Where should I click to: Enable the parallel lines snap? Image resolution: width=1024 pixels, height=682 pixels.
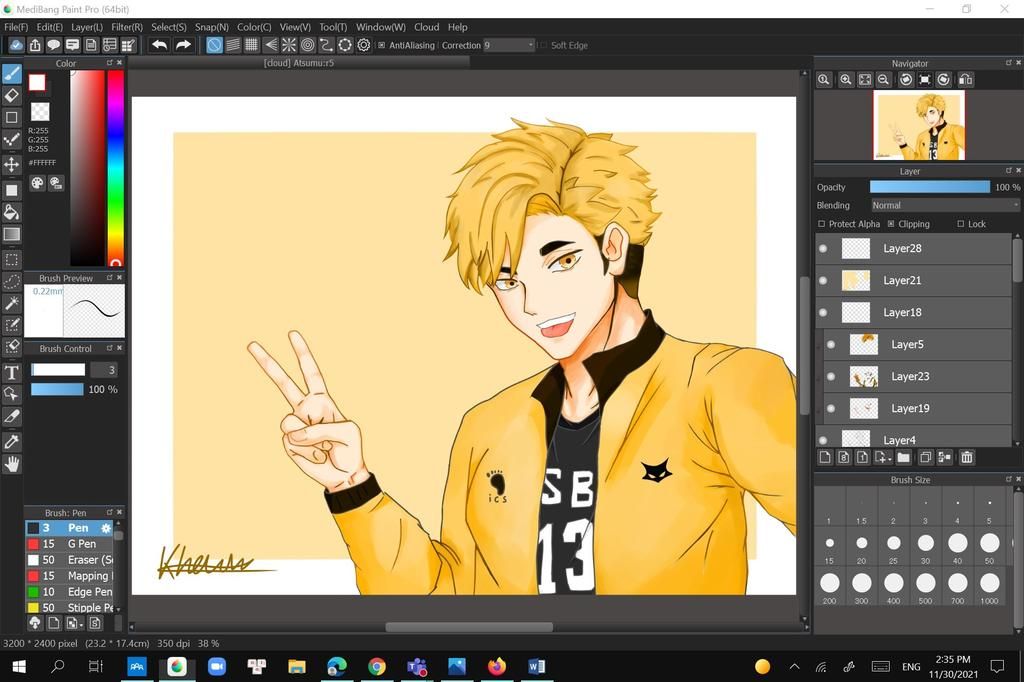232,45
